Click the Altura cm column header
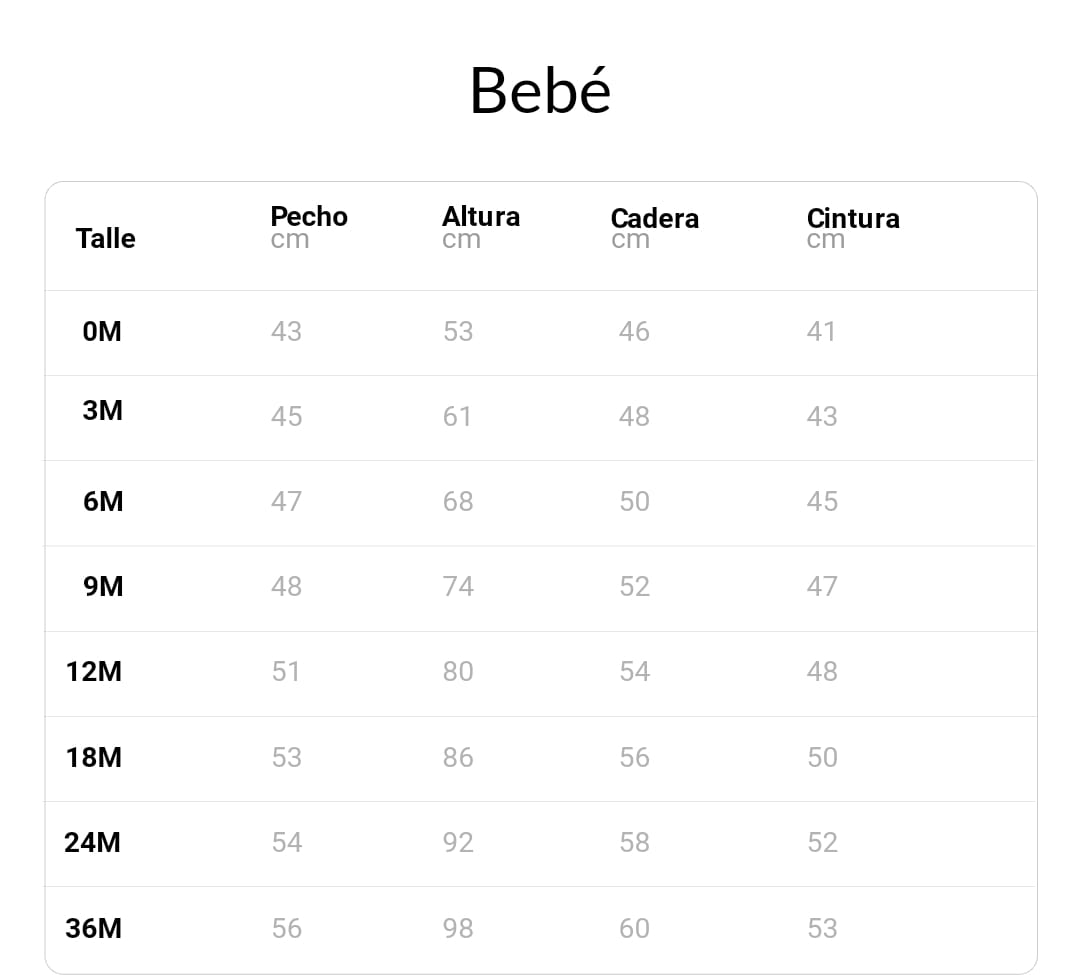This screenshot has height=975, width=1080. 480,227
